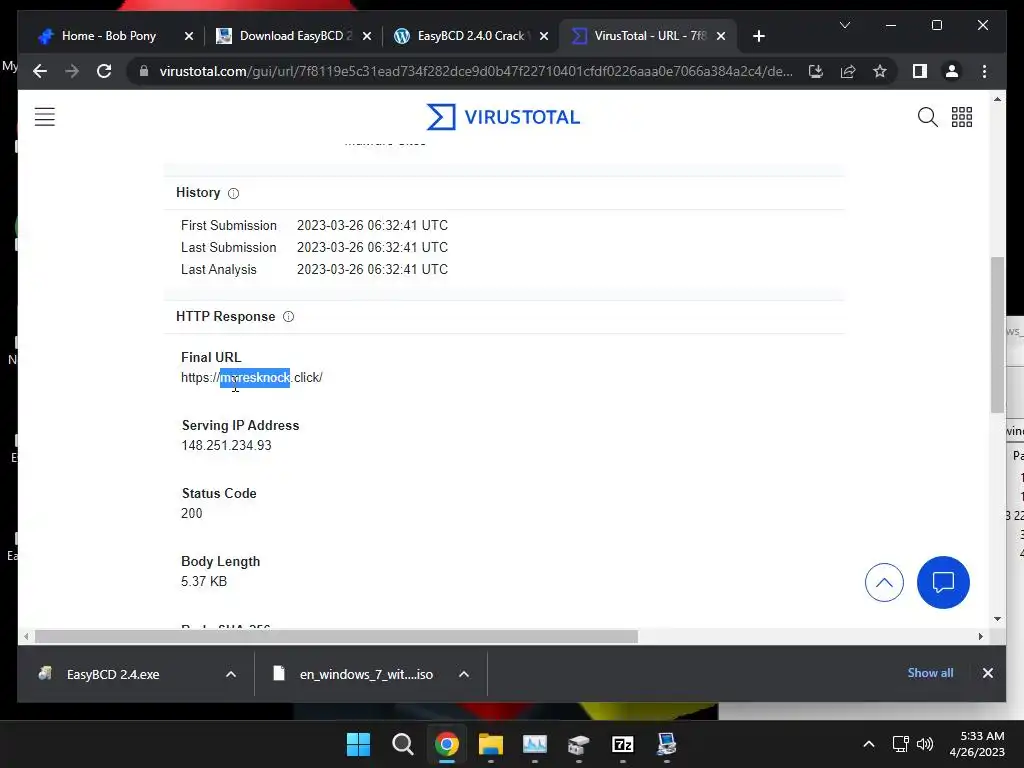Viewport: 1024px width, 768px height.
Task: Click the scroll-to-top arrow button
Action: (884, 583)
